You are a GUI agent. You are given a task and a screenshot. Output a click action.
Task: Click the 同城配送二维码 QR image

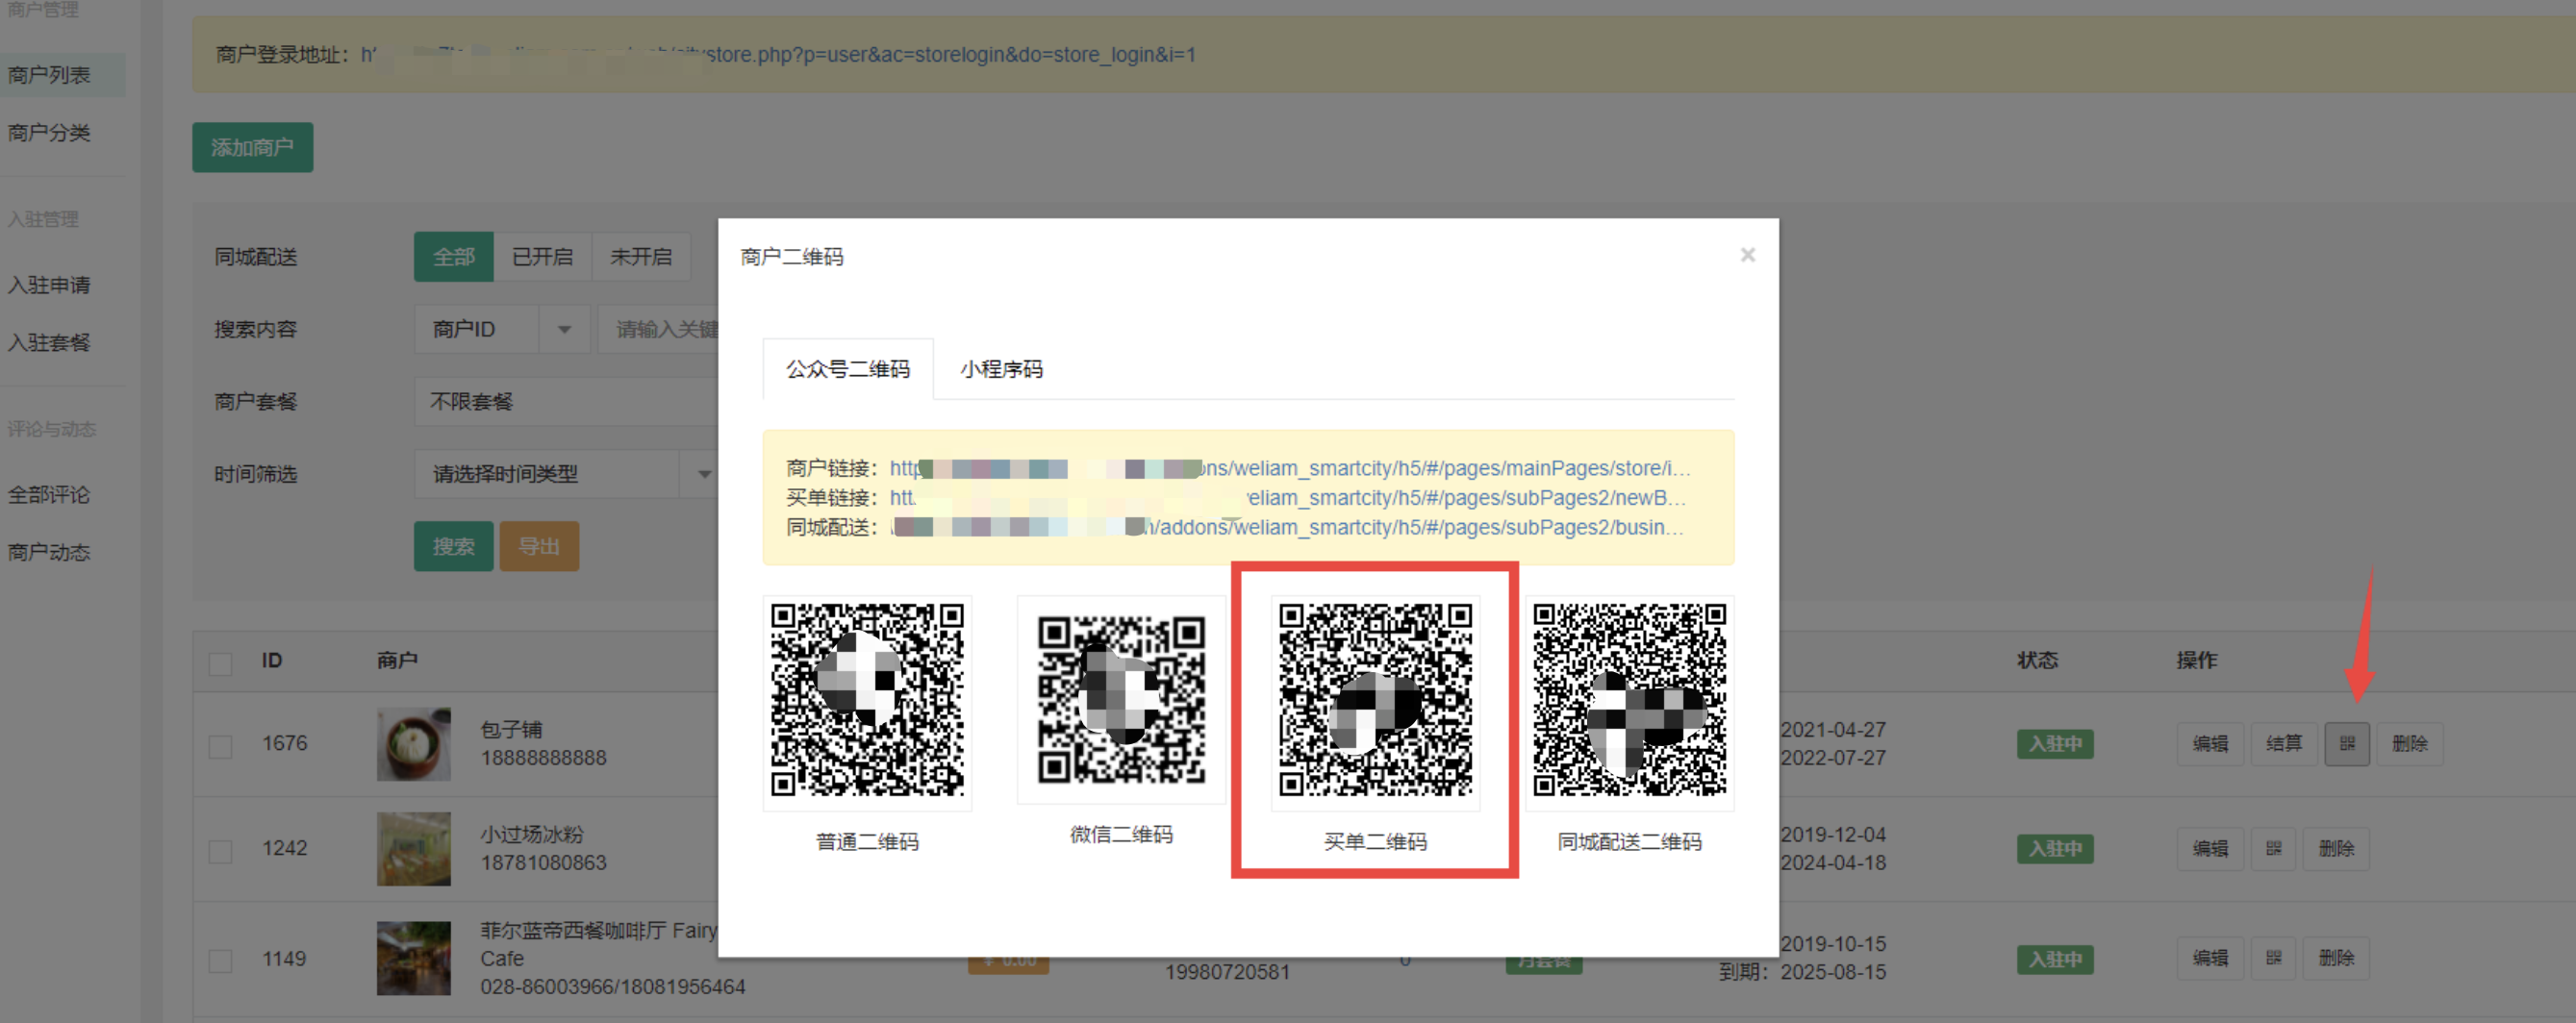point(1629,700)
